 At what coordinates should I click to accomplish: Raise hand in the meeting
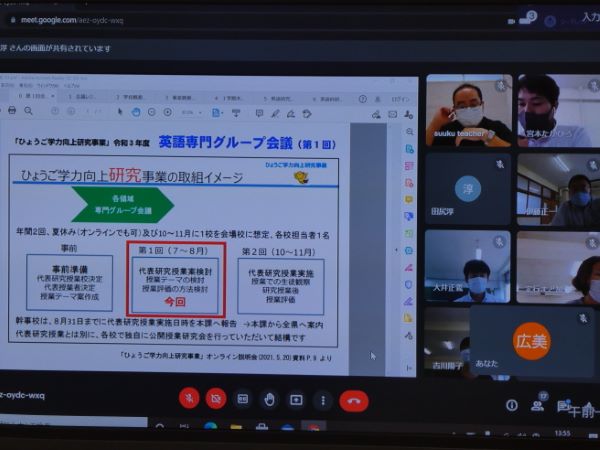[269, 400]
